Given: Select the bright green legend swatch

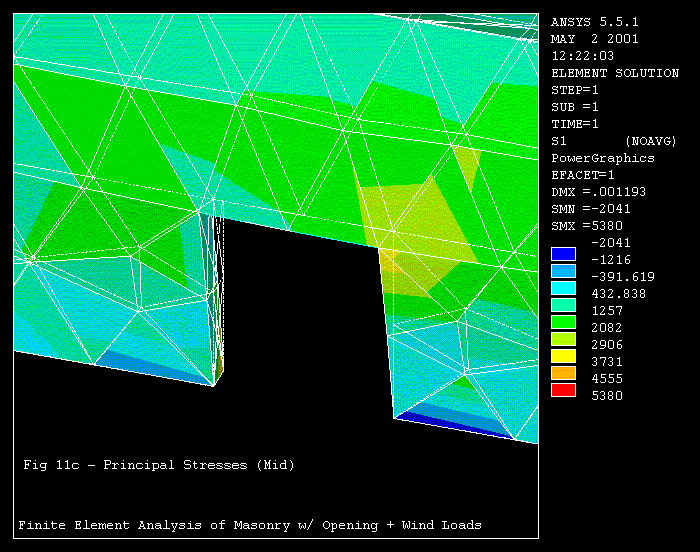Looking at the screenshot, I should pos(565,321).
